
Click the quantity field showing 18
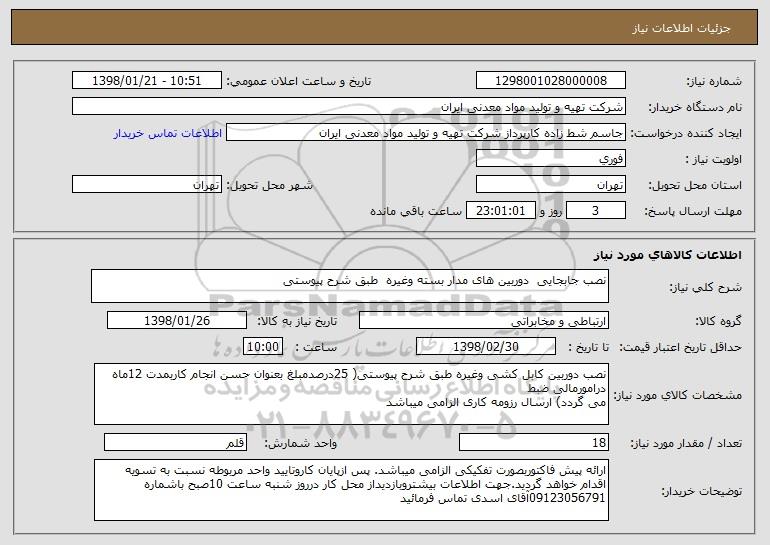(534, 442)
